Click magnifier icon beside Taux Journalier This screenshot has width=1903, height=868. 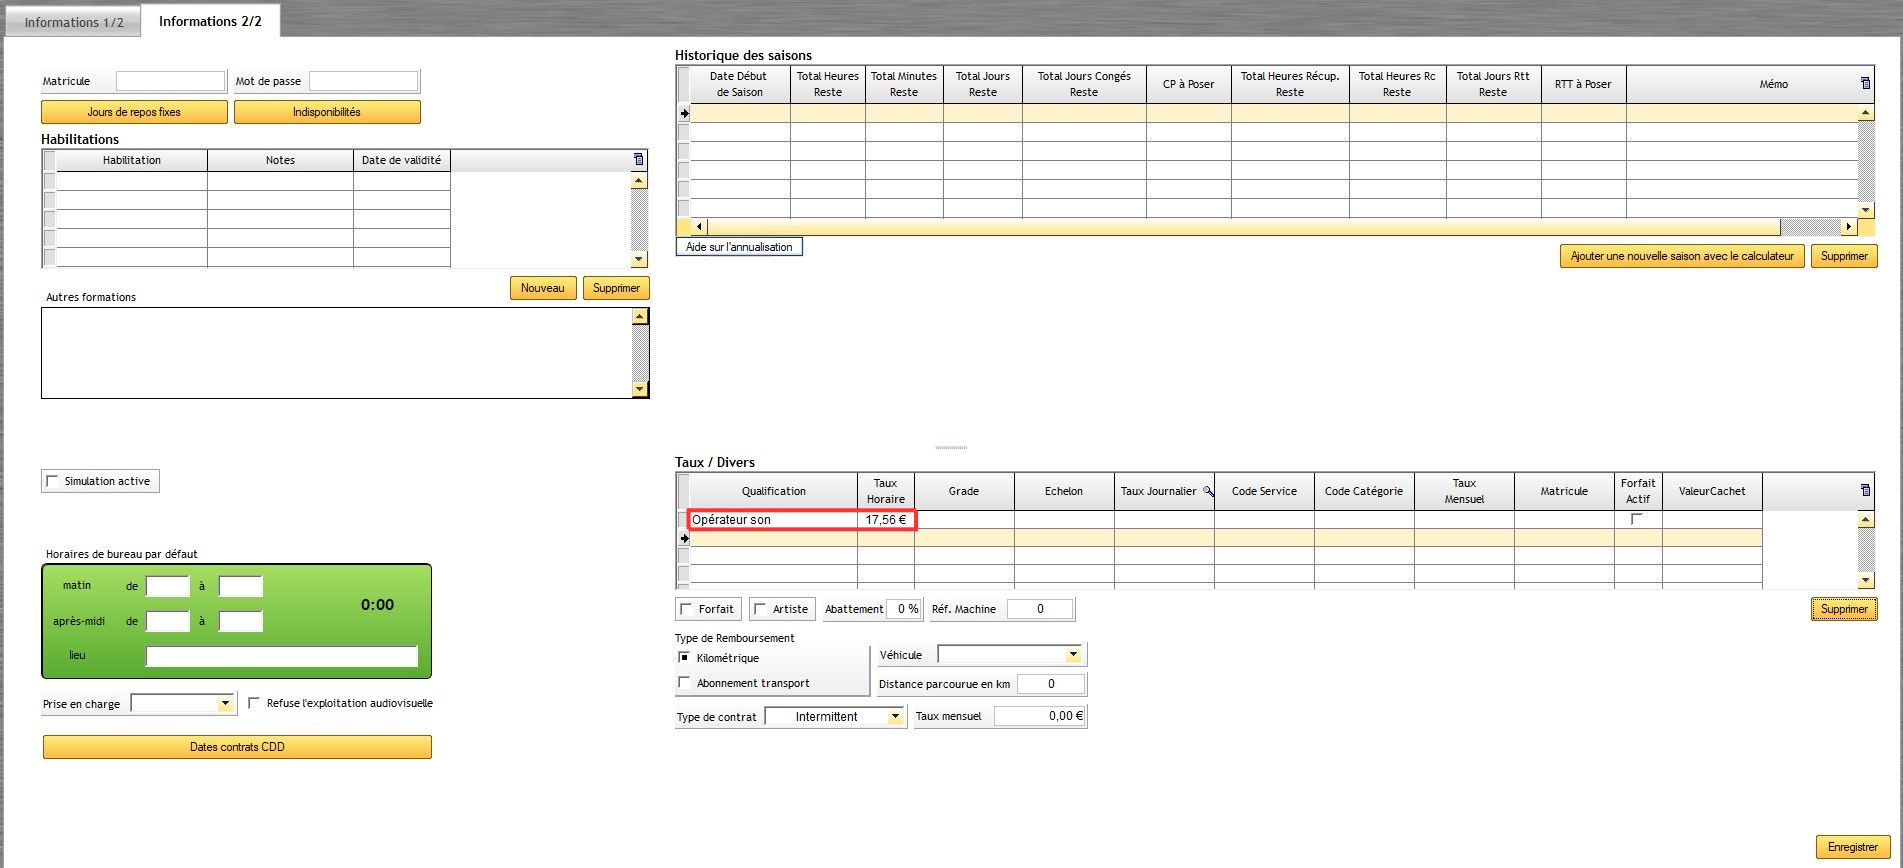[x=1207, y=491]
